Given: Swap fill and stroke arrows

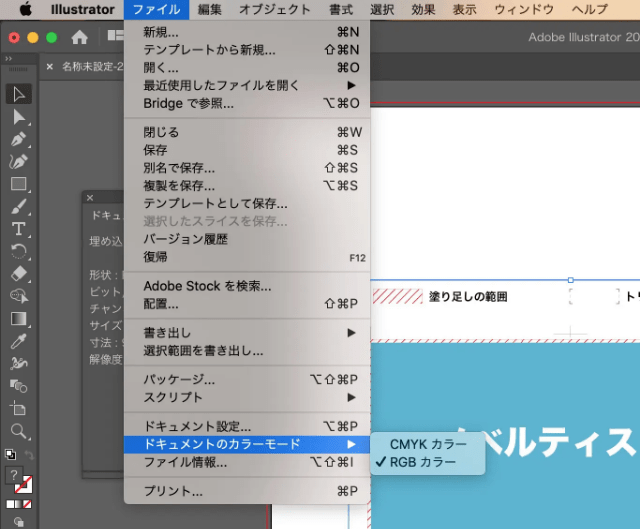Looking at the screenshot, I should click(28, 454).
